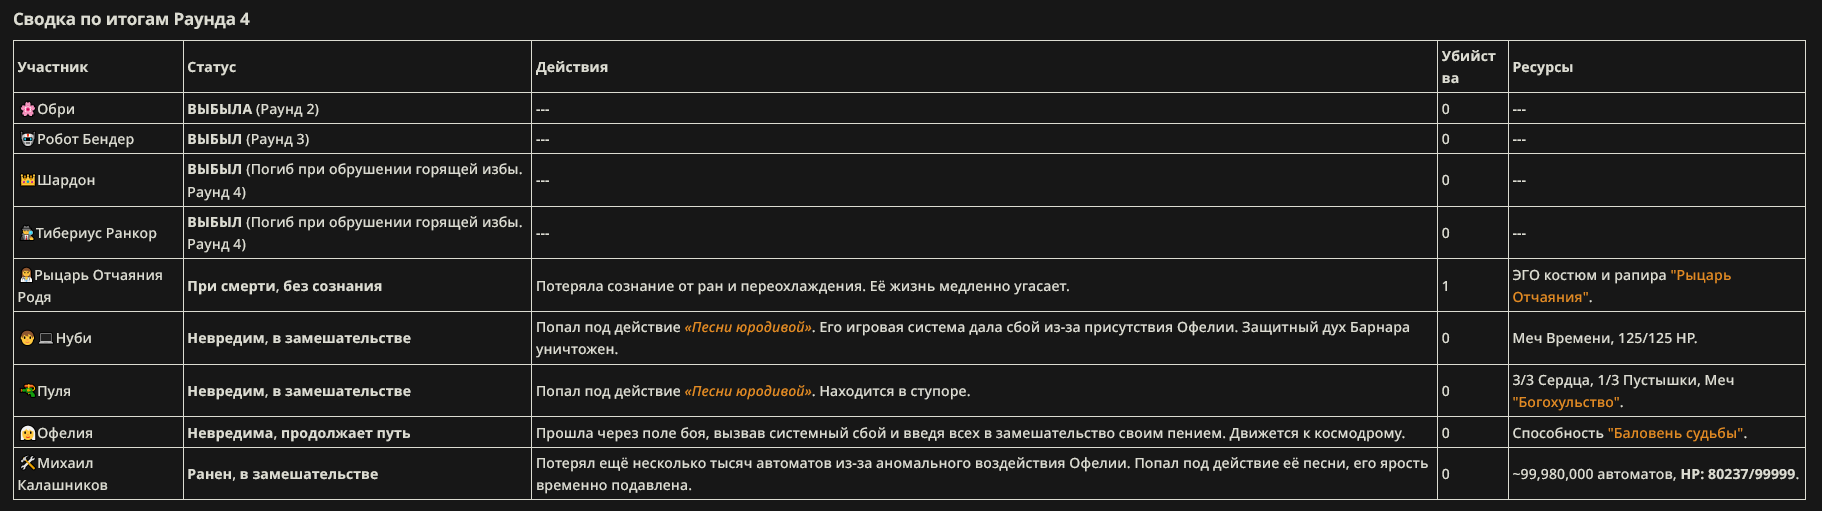The height and width of the screenshot is (511, 1822).
Task: Click the emoji before Рыцарь Отчаяния Родя
Action: (27, 275)
